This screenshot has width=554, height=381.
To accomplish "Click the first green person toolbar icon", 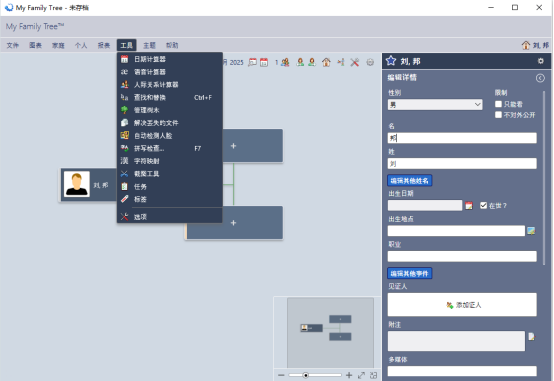I will pyautogui.click(x=300, y=63).
